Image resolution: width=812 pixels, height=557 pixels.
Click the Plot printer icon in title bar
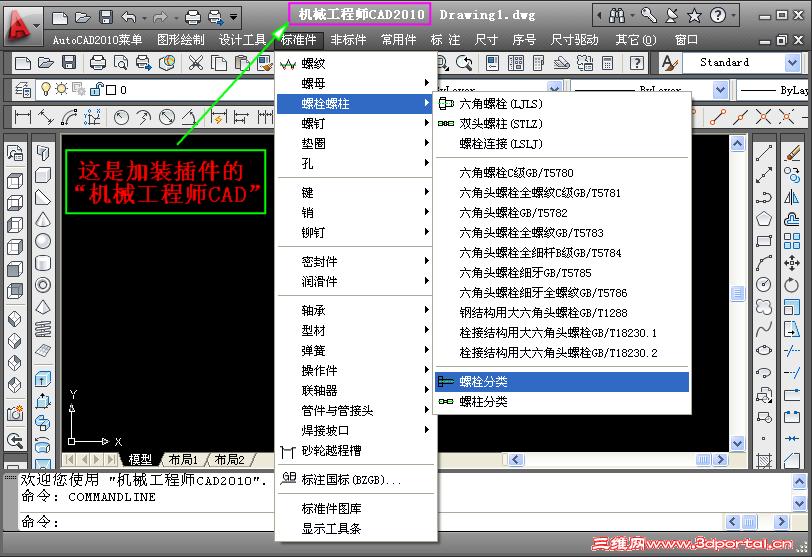pos(193,17)
